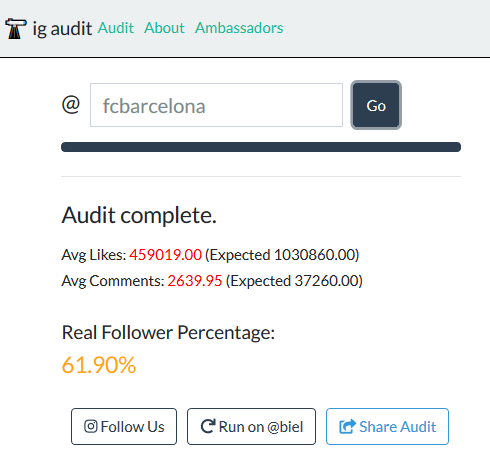Image resolution: width=490 pixels, height=476 pixels.
Task: Click the refresh arrow icon beside Run on @biel
Action: [208, 426]
